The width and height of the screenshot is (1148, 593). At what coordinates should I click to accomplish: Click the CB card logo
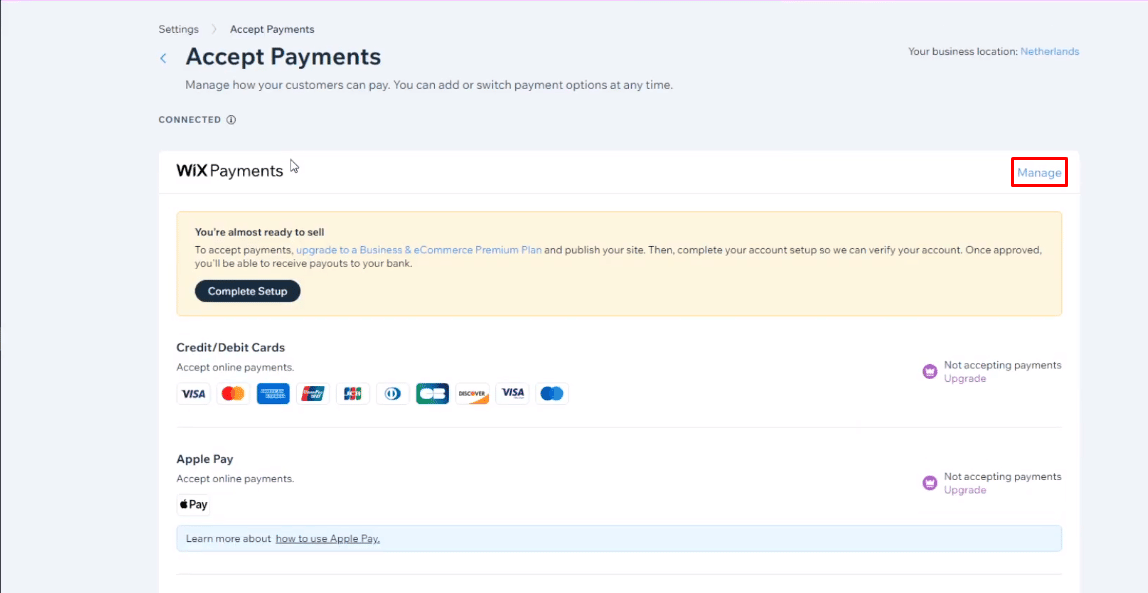[432, 394]
